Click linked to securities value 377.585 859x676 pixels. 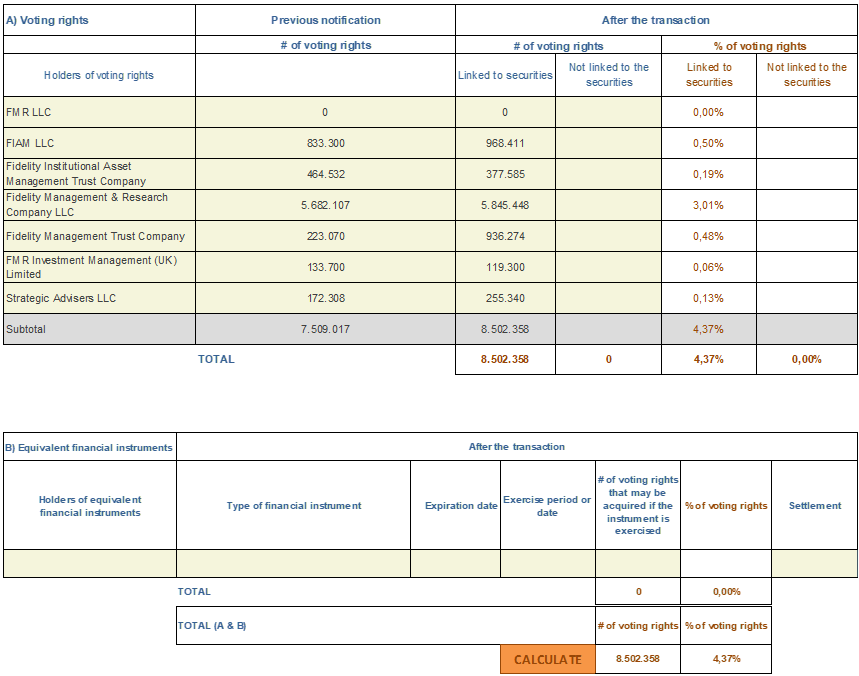505,174
